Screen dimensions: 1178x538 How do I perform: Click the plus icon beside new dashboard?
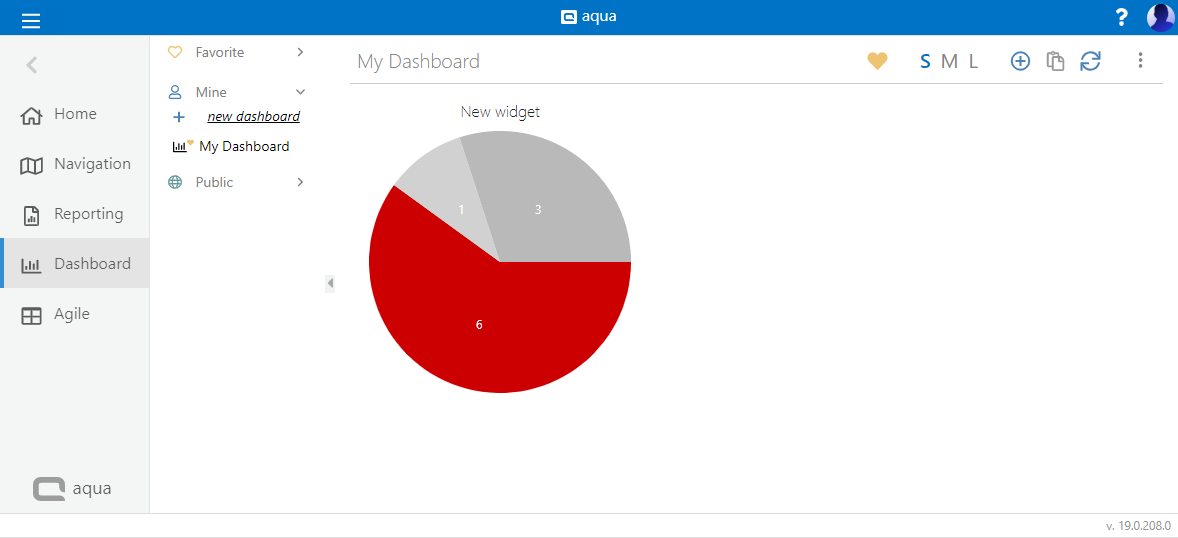pyautogui.click(x=179, y=117)
